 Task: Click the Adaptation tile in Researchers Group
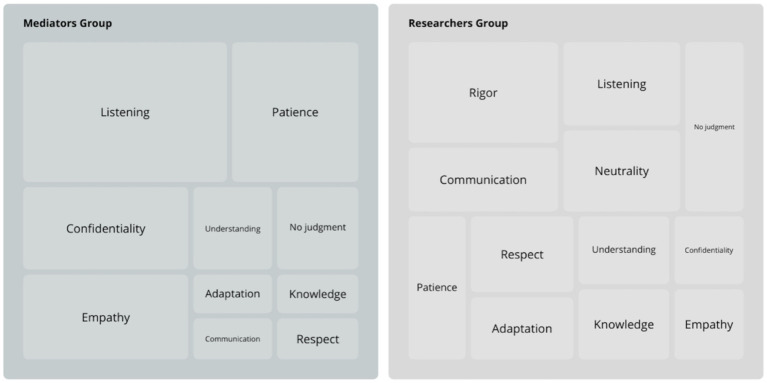tap(522, 328)
